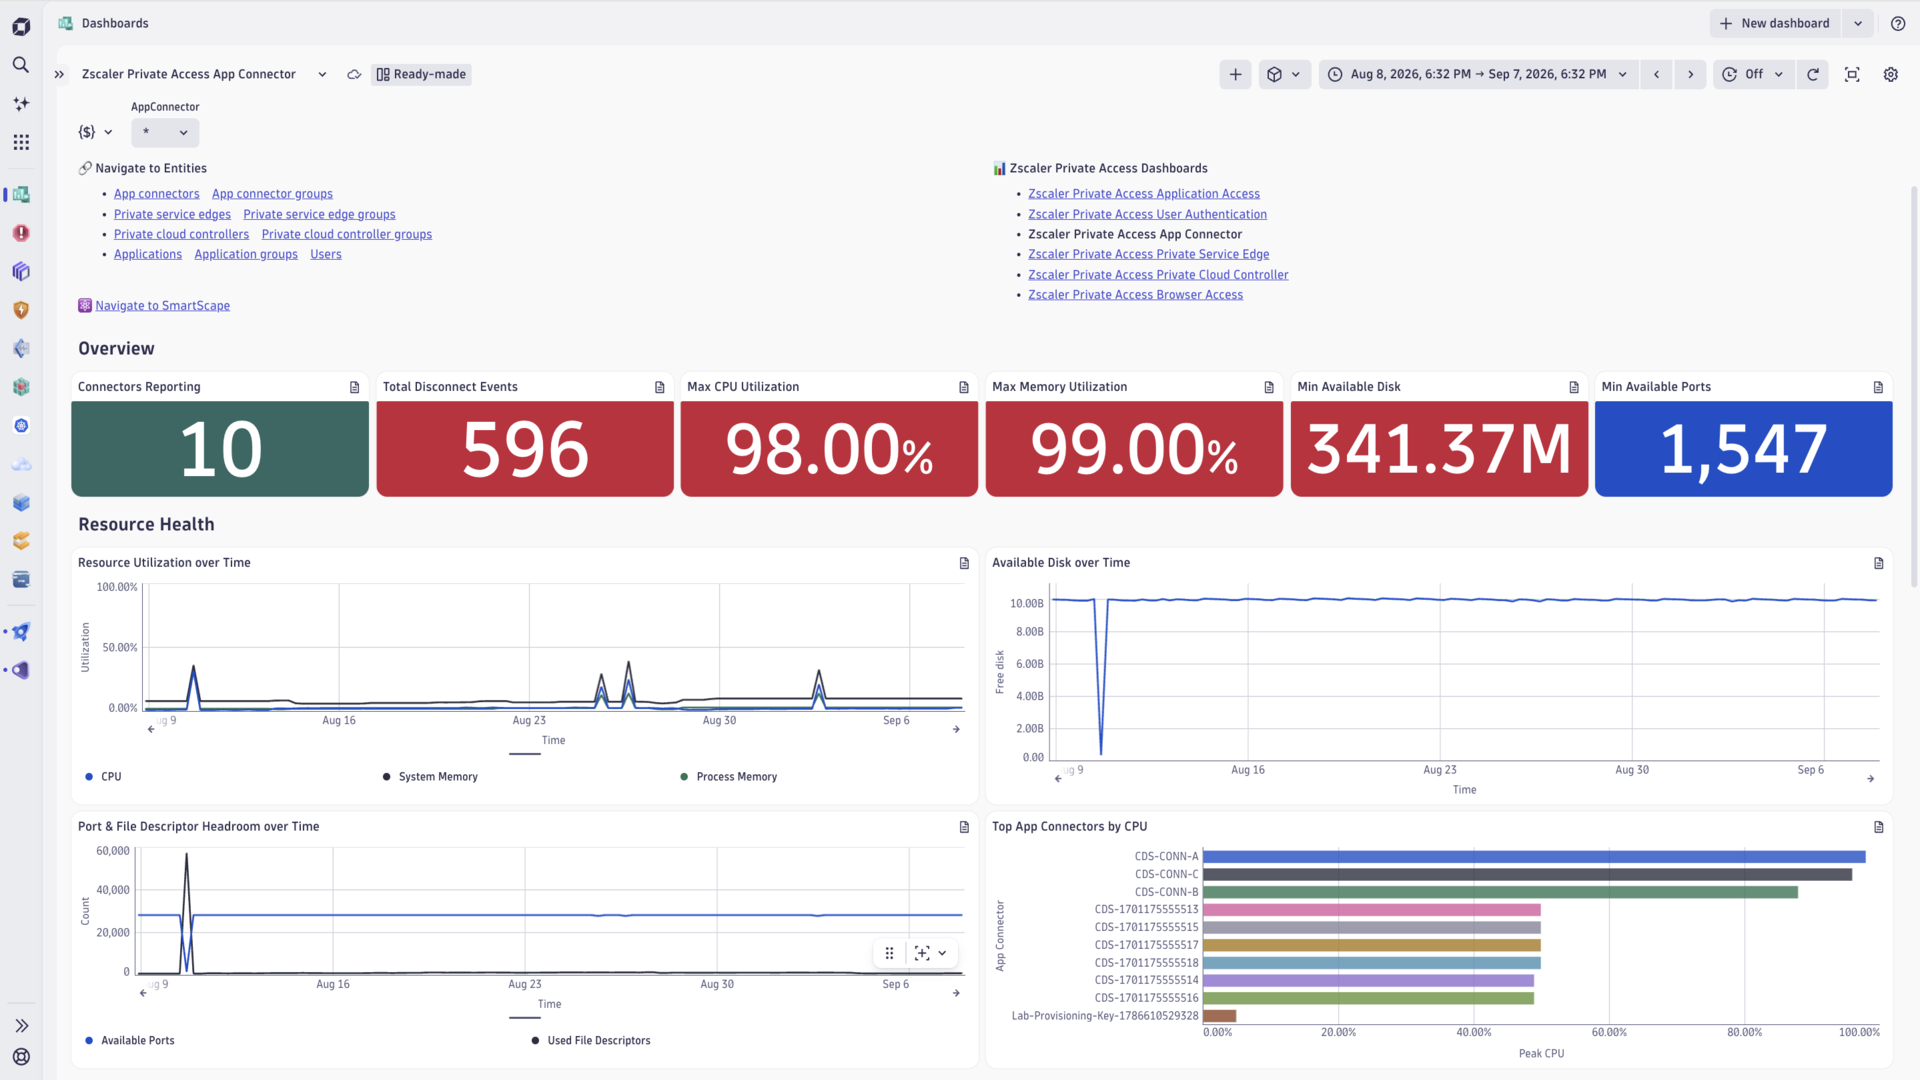
Task: Toggle CPU series in the Resource Utilization legend
Action: [104, 777]
